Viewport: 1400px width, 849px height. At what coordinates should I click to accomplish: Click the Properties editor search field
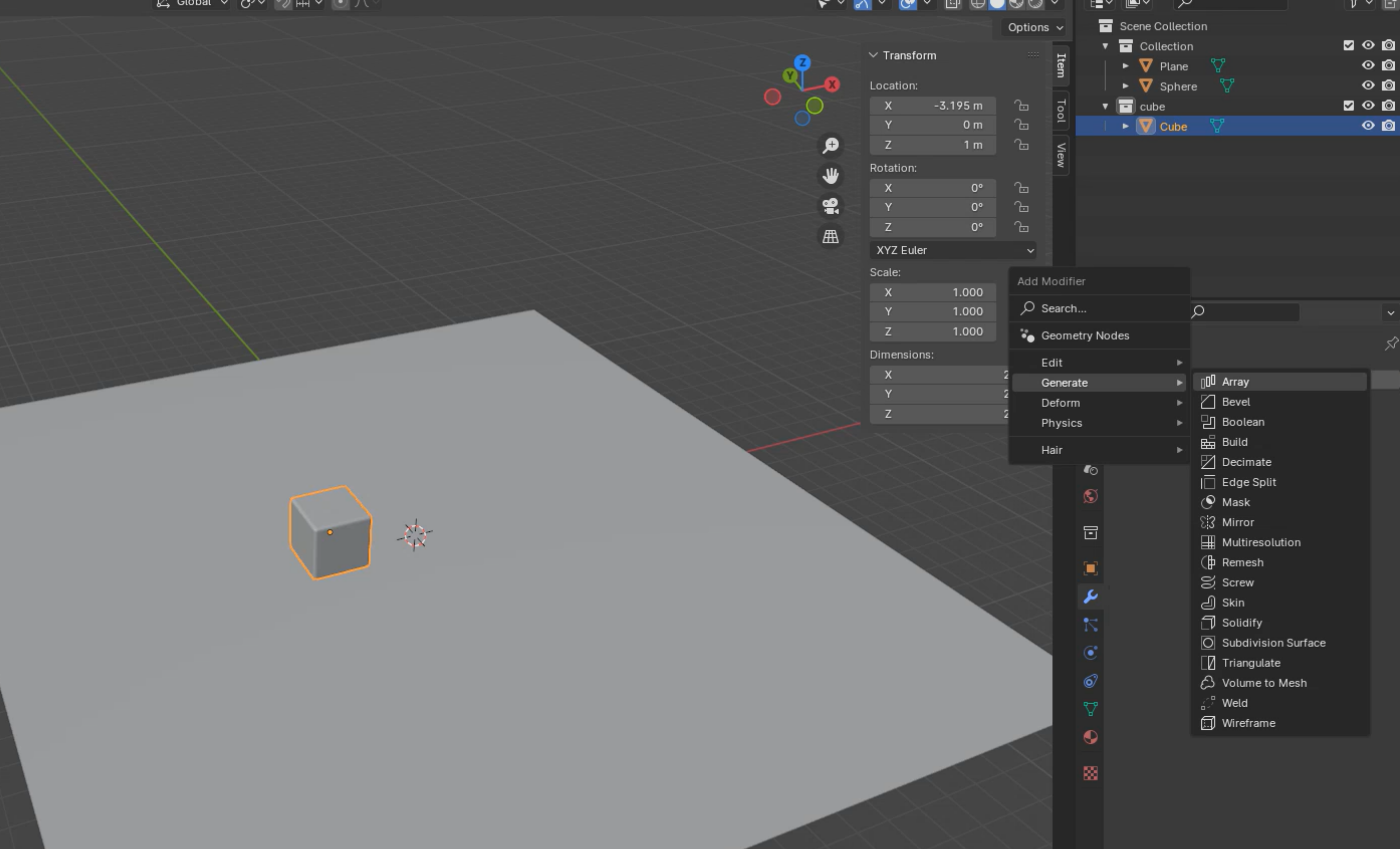pyautogui.click(x=1243, y=312)
